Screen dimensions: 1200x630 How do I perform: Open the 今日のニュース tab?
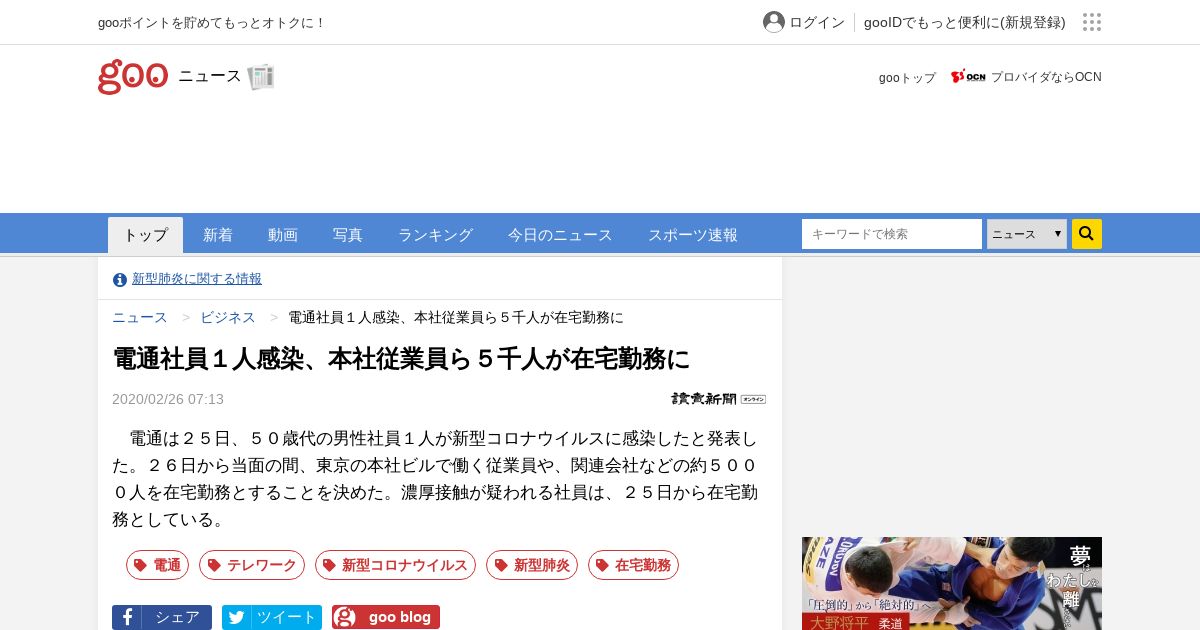[560, 235]
